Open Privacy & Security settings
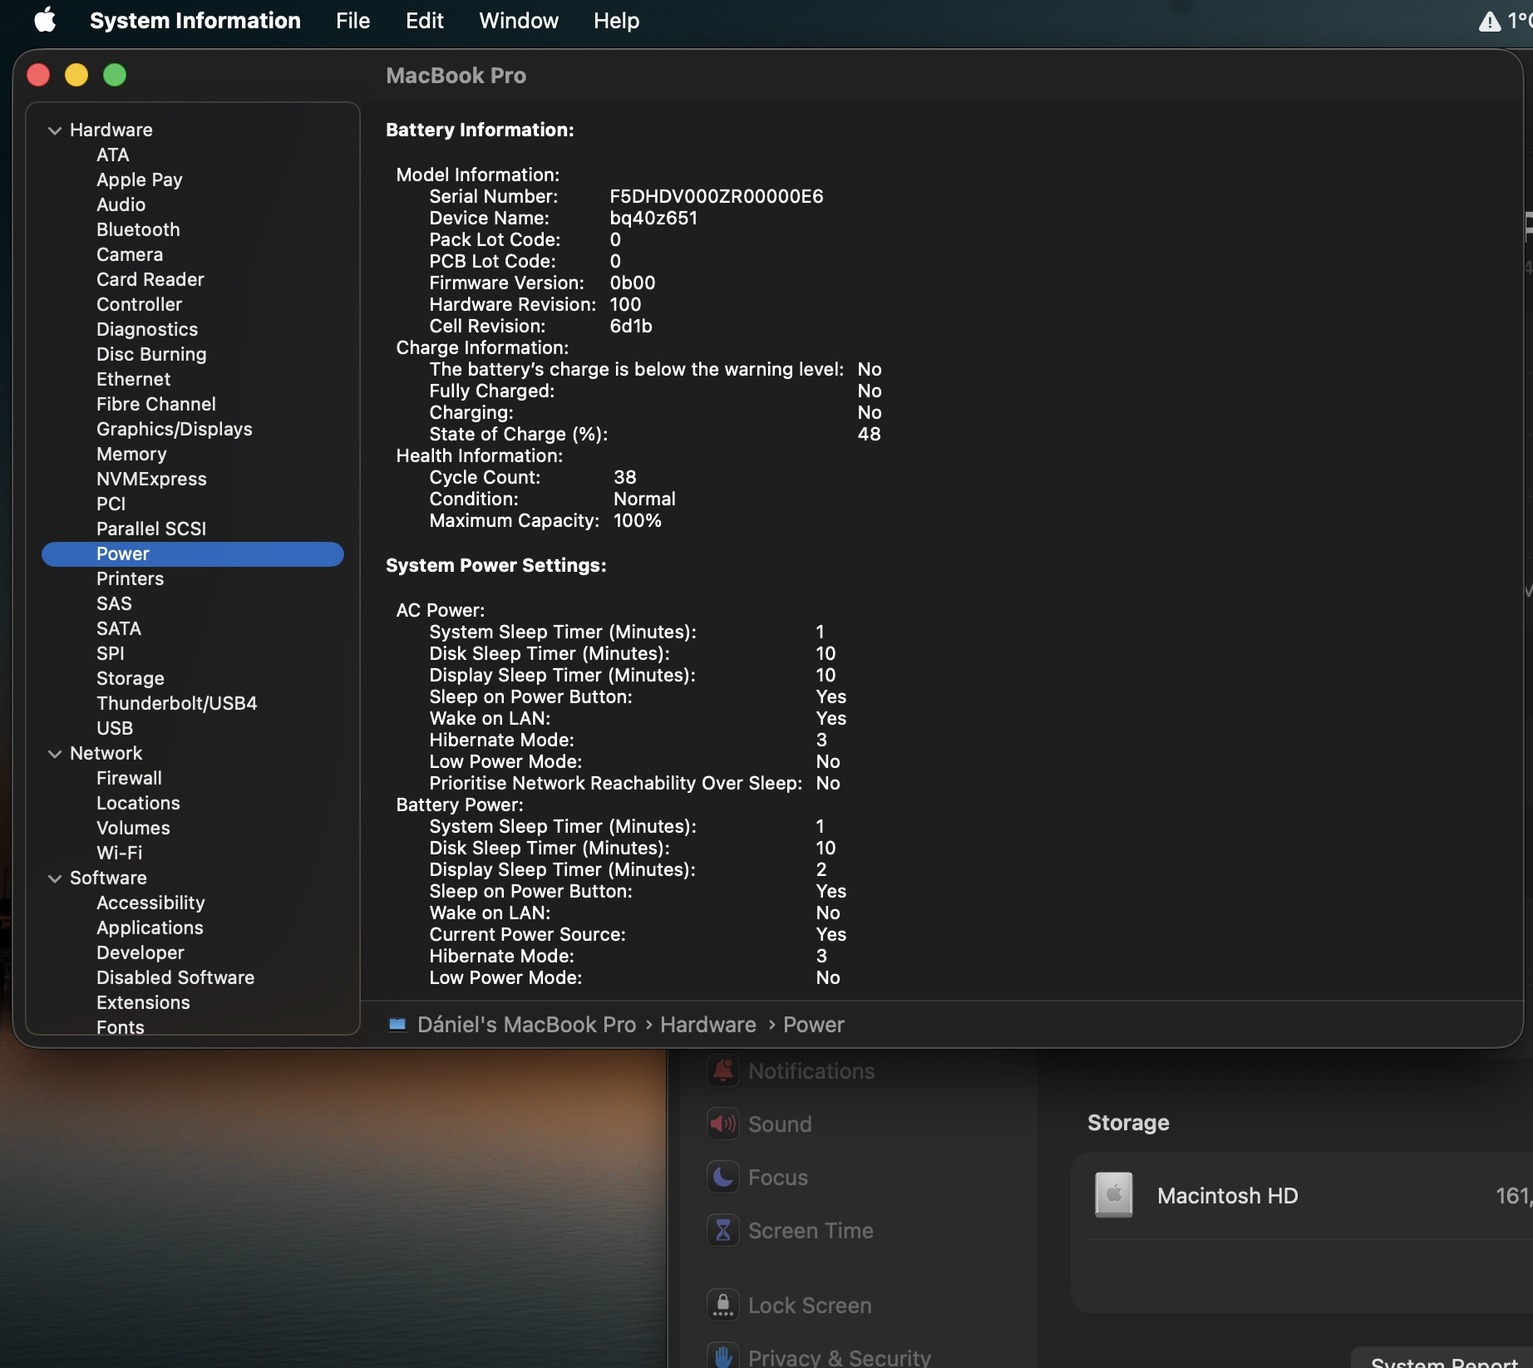 [839, 1357]
